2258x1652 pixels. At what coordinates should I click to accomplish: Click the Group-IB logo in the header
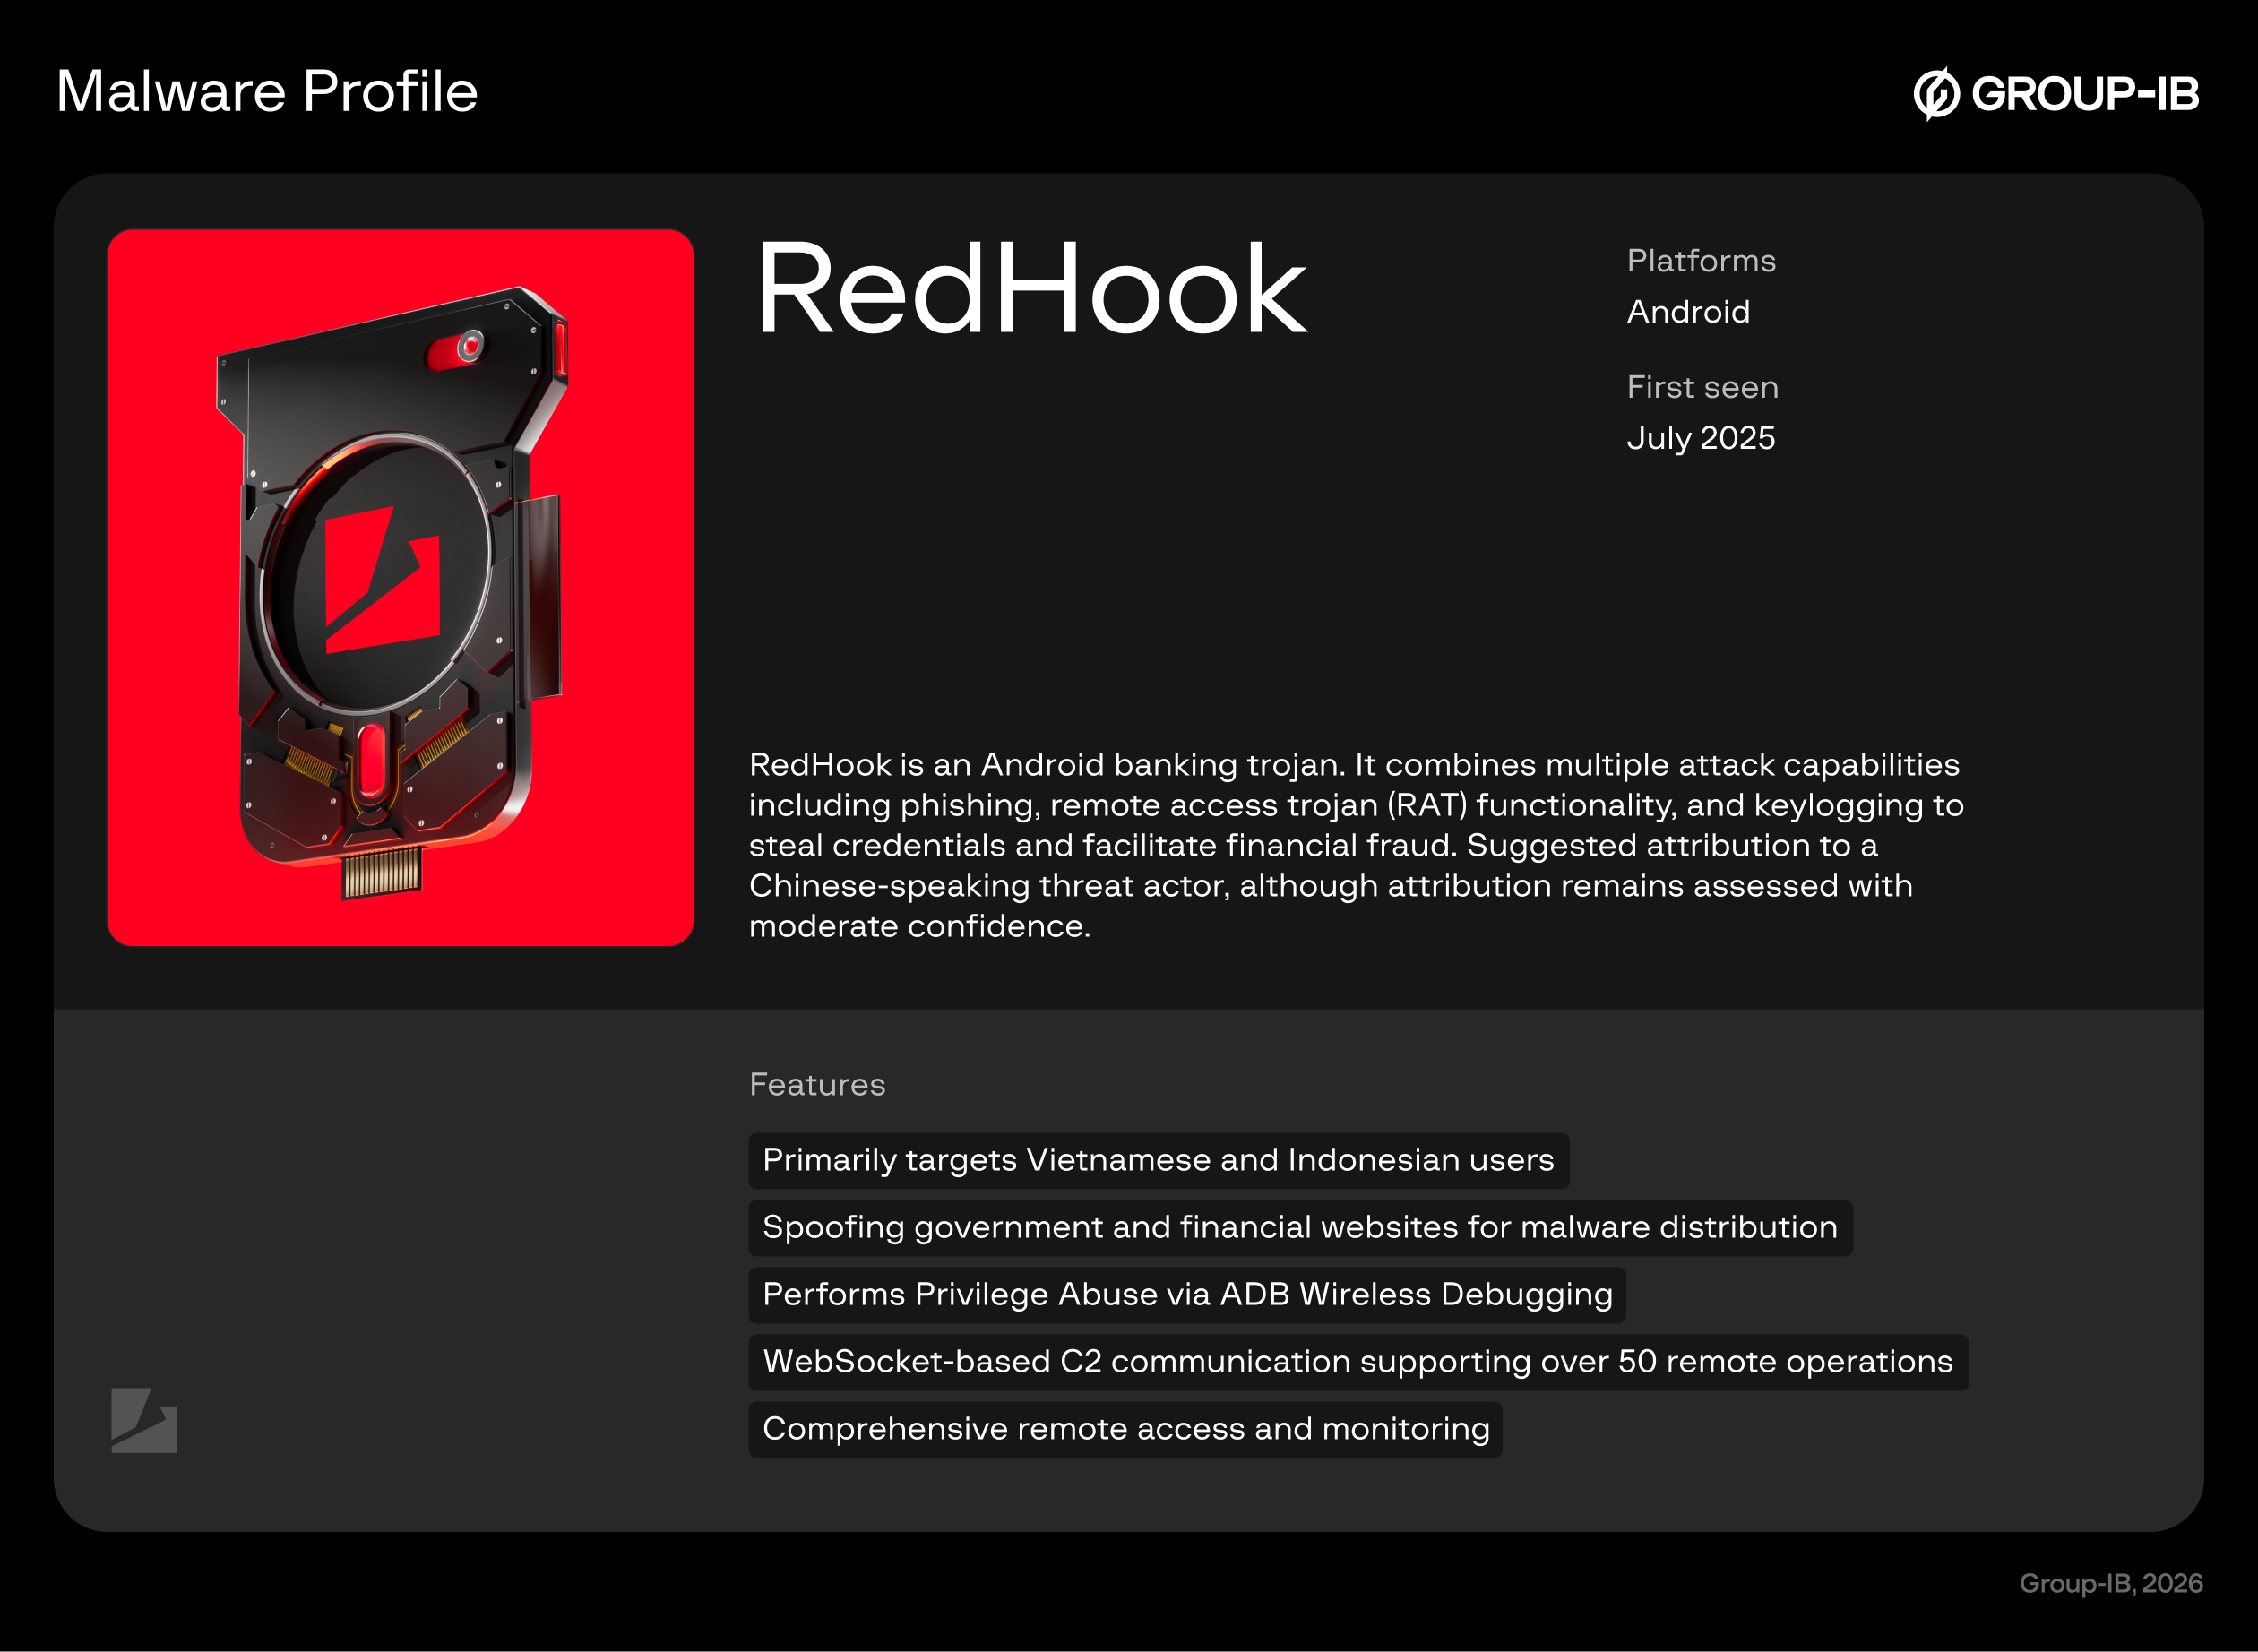pyautogui.click(x=2056, y=94)
